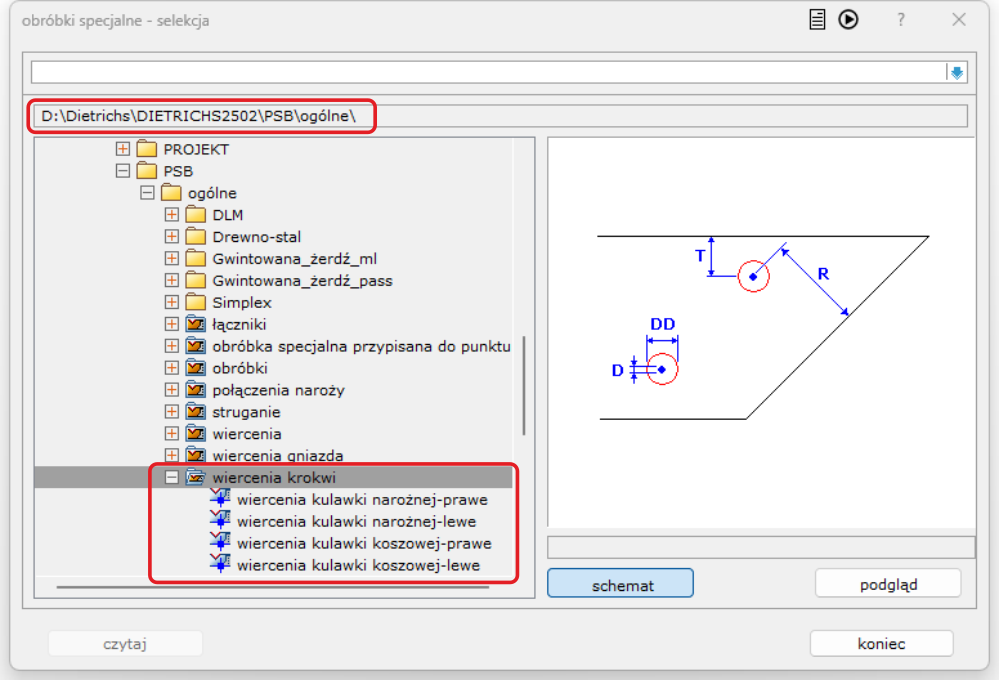
Task: Click obróbka specjalna przypisana do punktu folder icon
Action: 196,345
